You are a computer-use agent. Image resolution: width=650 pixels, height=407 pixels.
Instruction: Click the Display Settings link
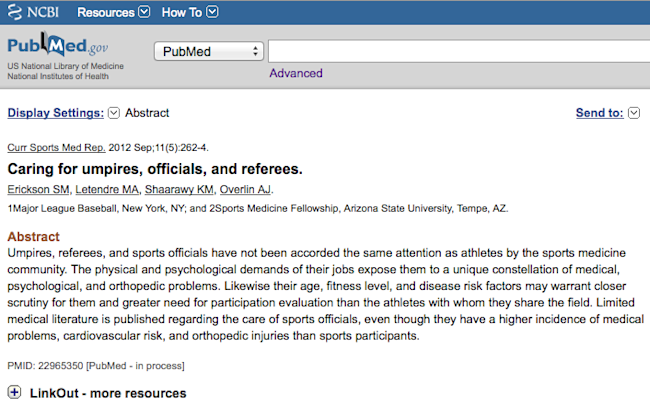56,113
